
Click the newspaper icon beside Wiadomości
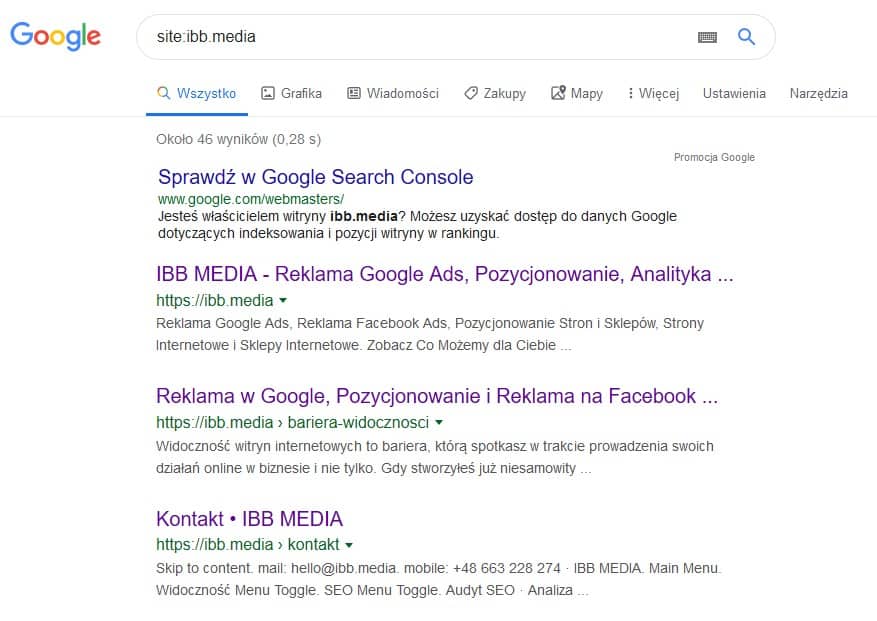tap(352, 92)
